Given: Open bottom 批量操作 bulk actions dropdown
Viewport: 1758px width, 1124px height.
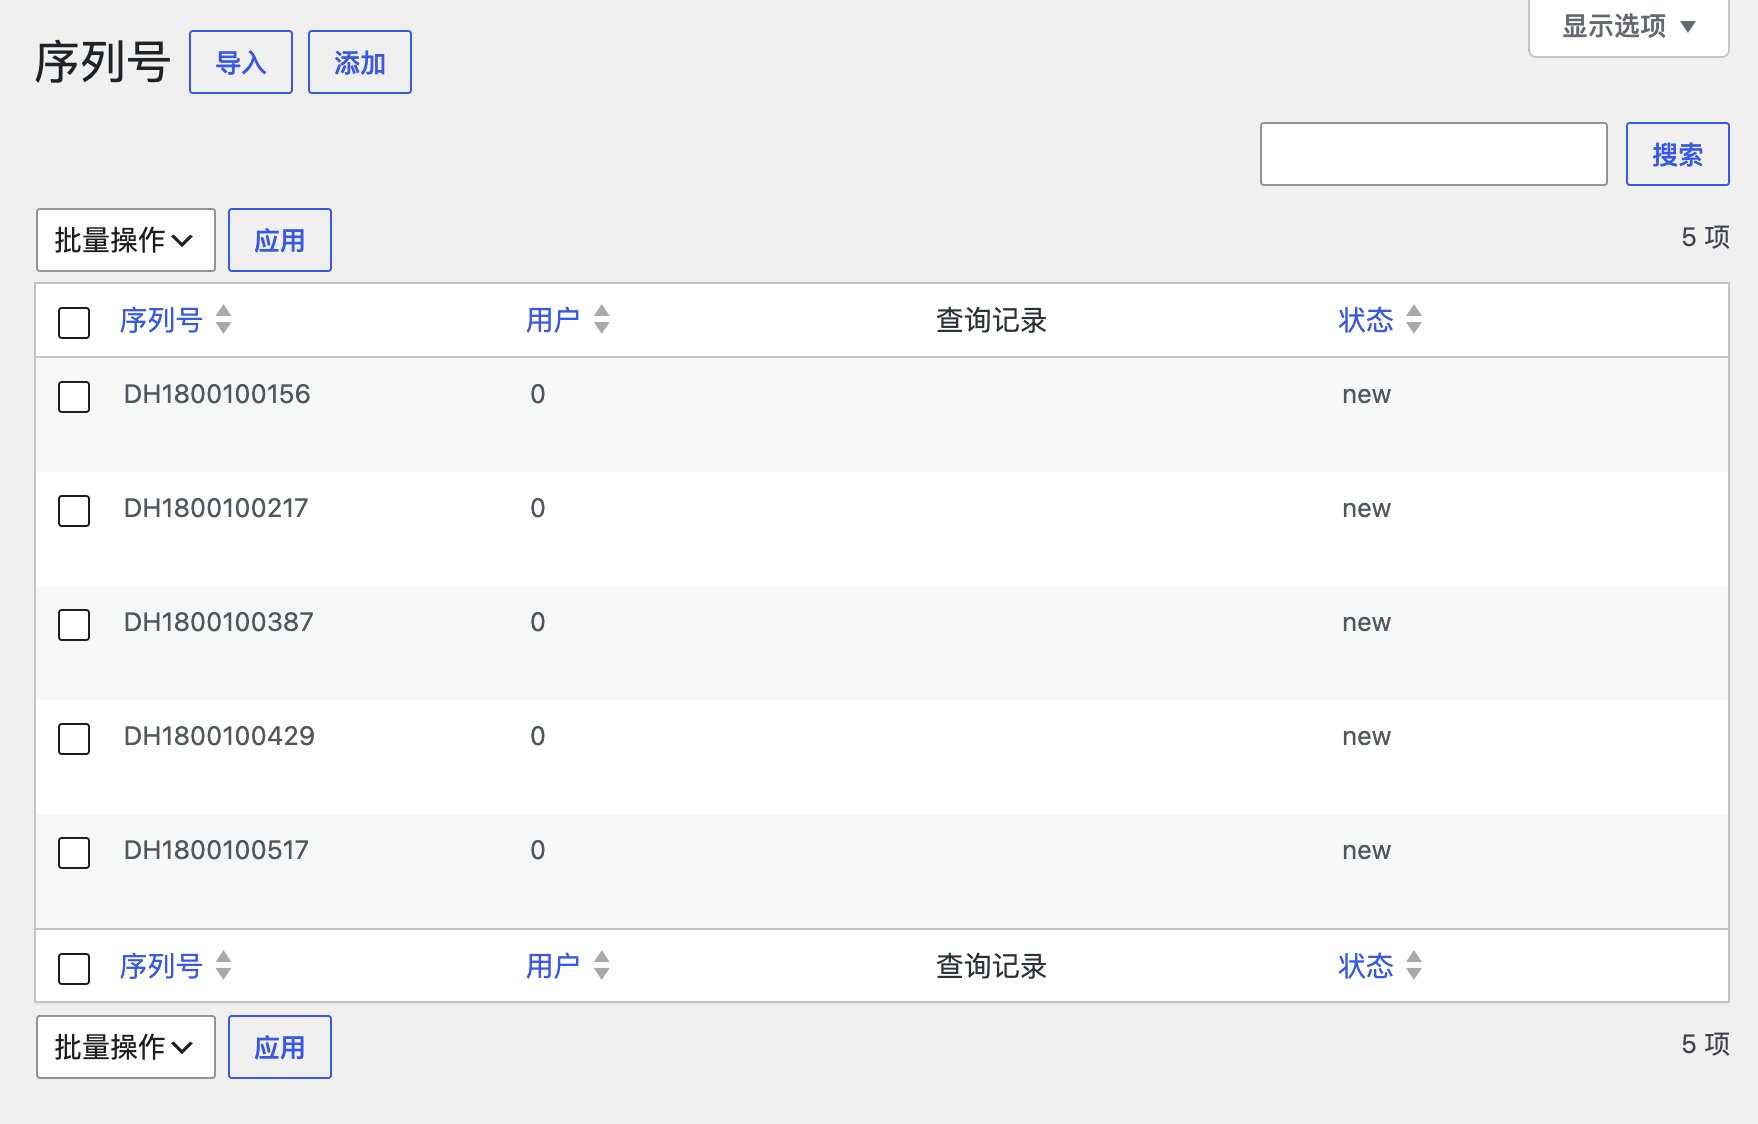Looking at the screenshot, I should point(126,1047).
